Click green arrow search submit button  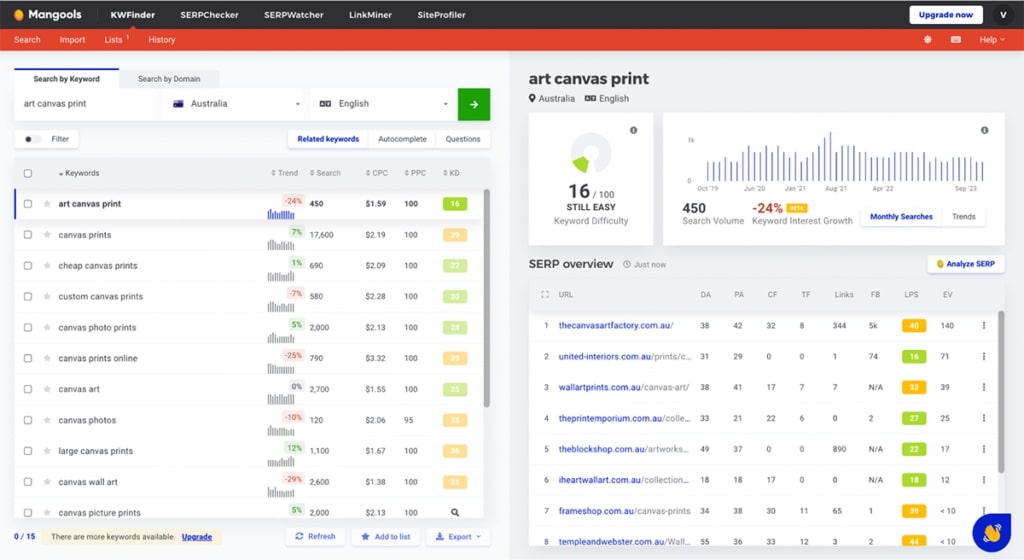coord(473,104)
